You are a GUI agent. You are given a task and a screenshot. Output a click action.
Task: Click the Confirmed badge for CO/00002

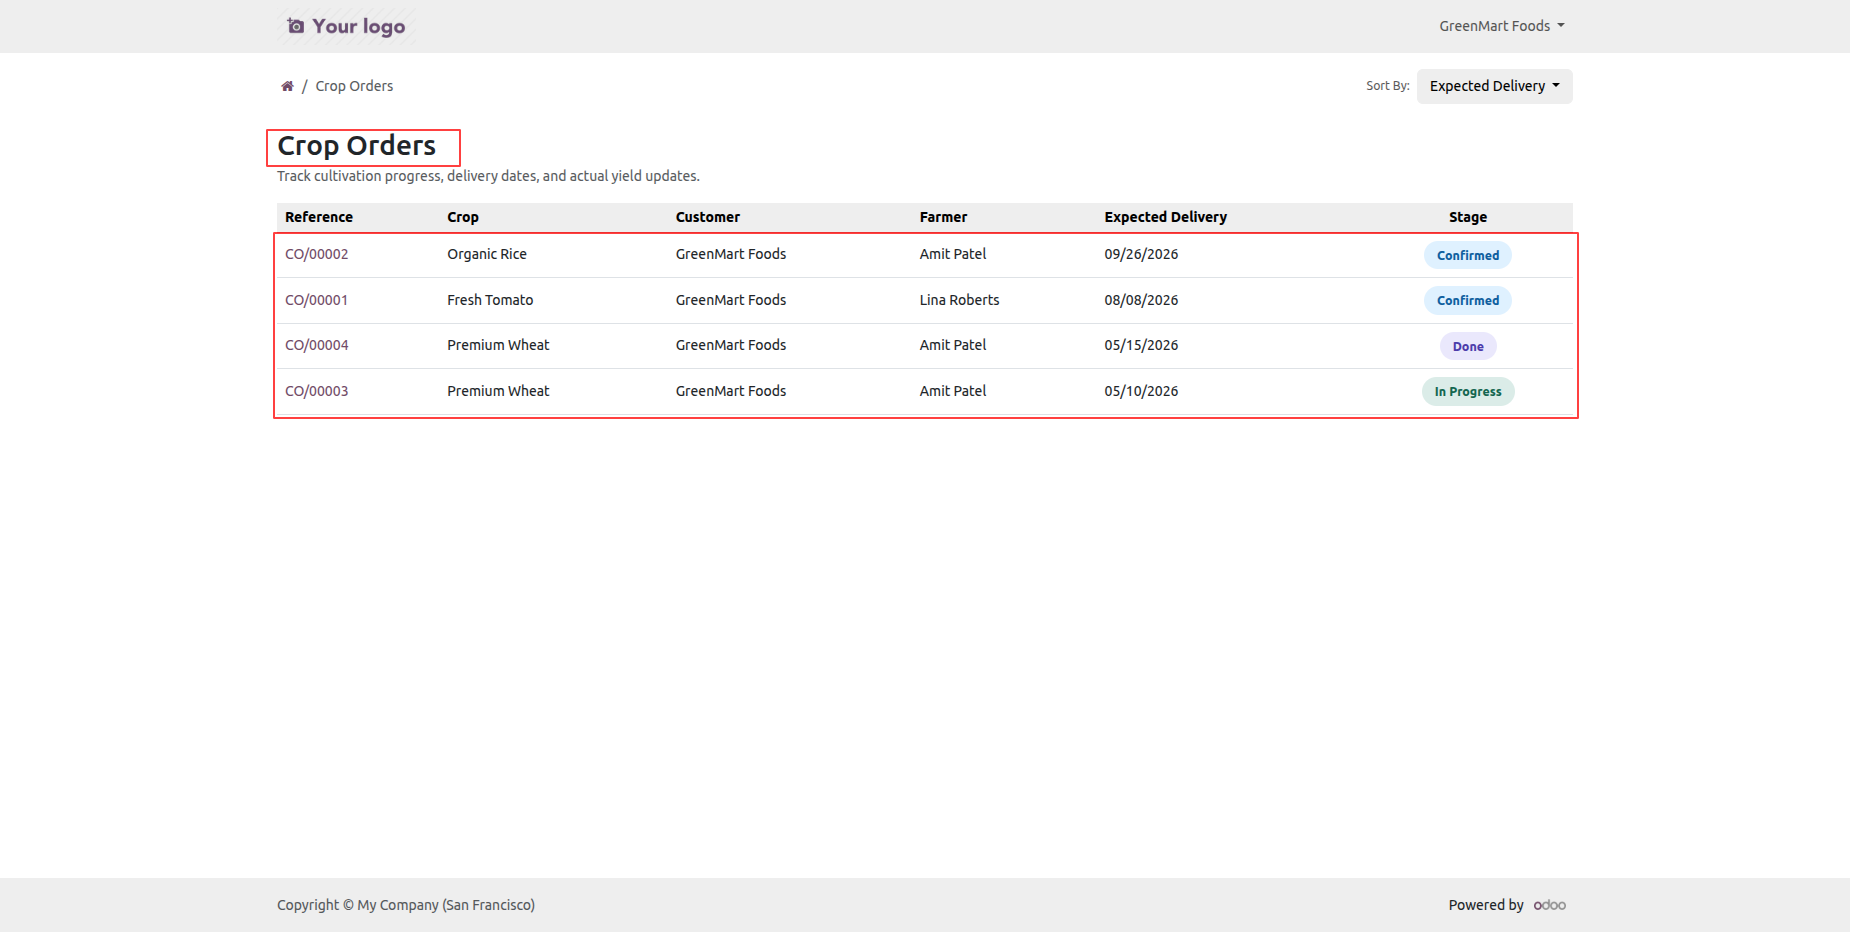pyautogui.click(x=1467, y=255)
